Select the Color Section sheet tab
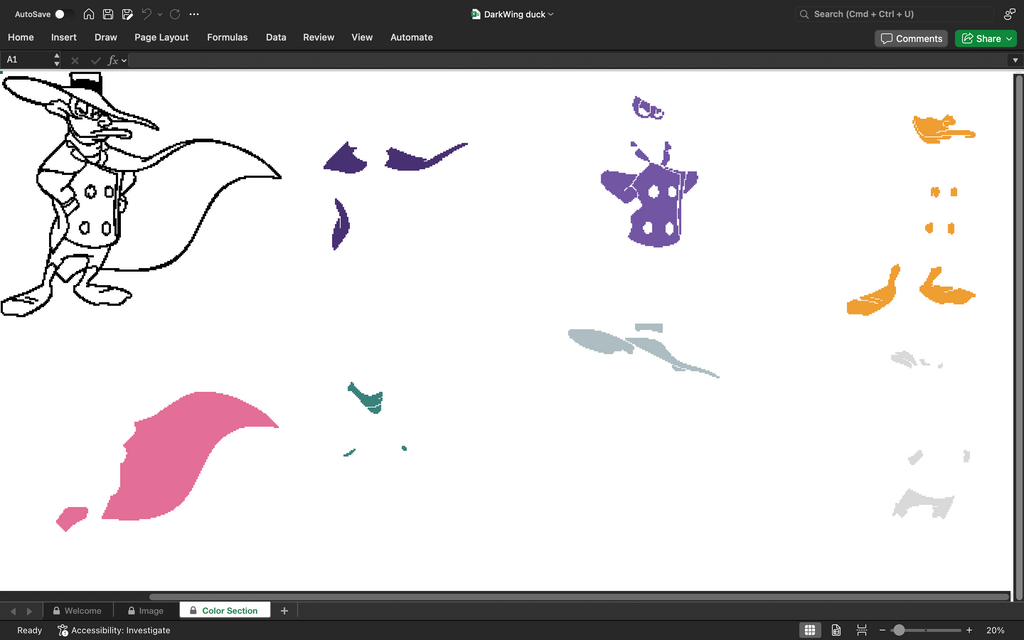Viewport: 1024px width, 640px height. [x=224, y=611]
